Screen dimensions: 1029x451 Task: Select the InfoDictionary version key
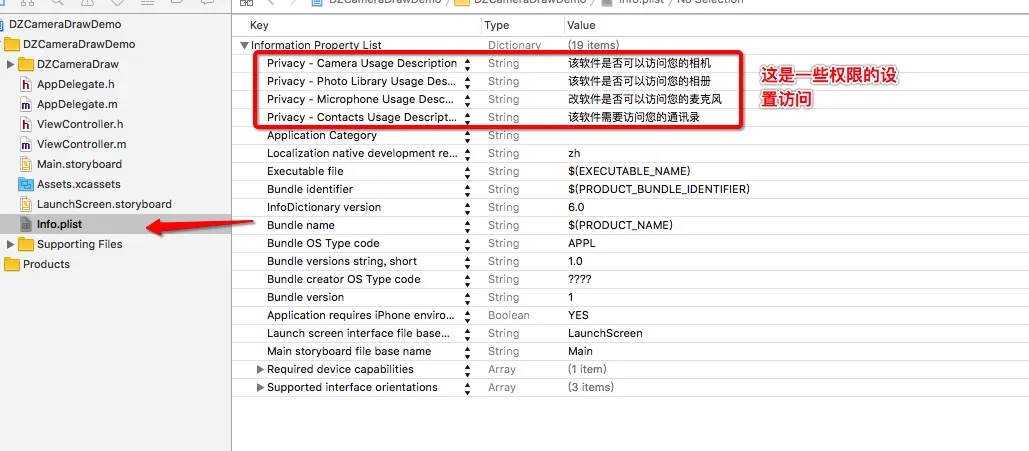click(x=324, y=207)
